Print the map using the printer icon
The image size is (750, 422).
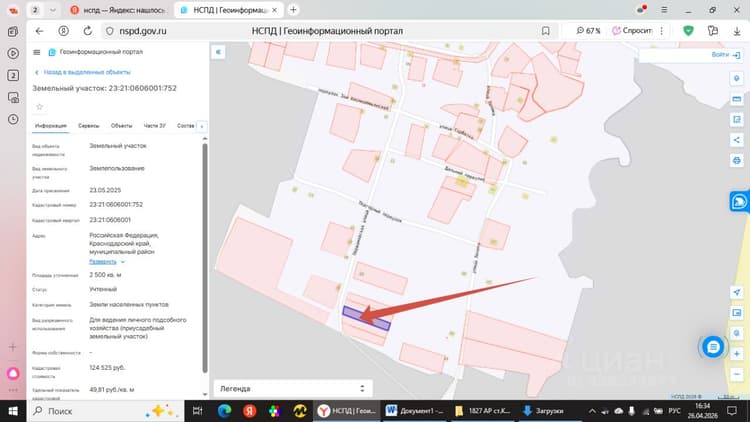737,161
